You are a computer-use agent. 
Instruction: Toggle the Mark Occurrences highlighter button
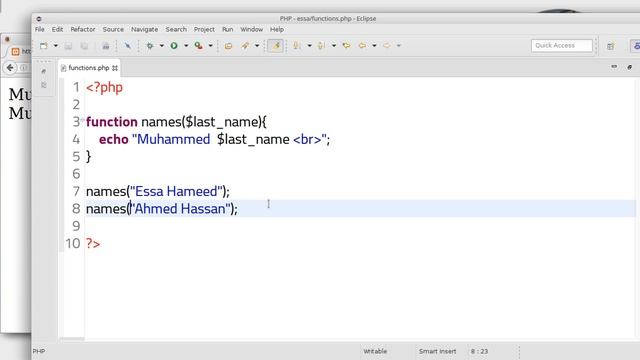coord(276,46)
